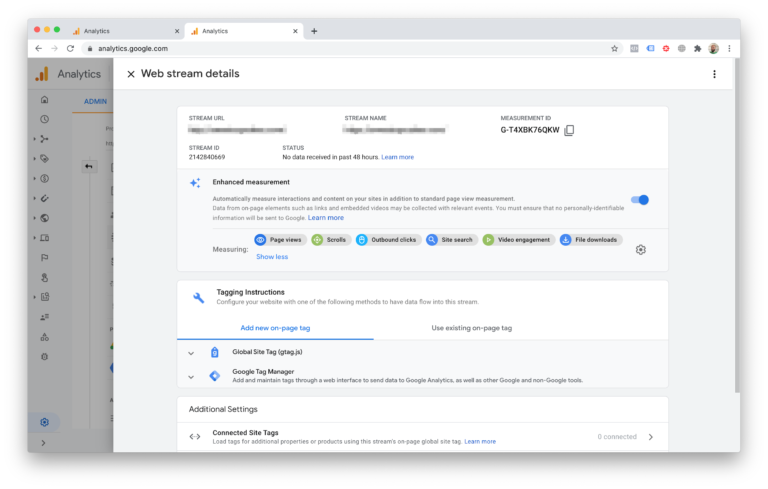
Task: Click the Admin gear at sidebar bottom
Action: point(45,422)
